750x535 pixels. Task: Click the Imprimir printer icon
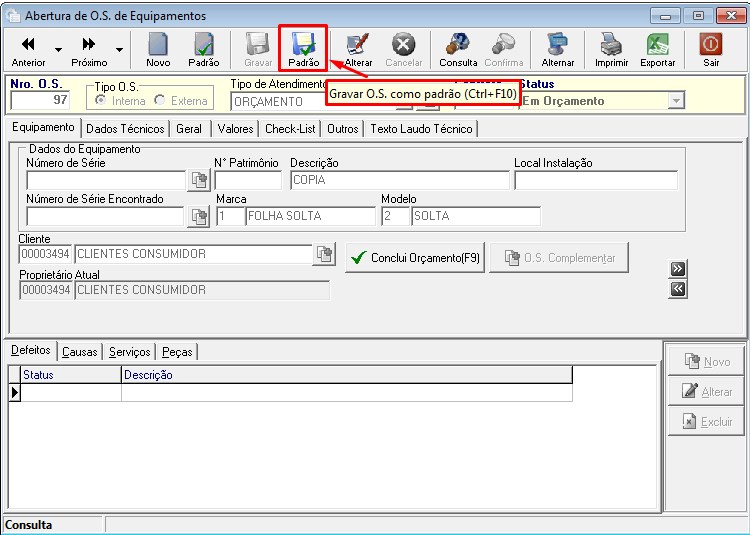[x=611, y=45]
